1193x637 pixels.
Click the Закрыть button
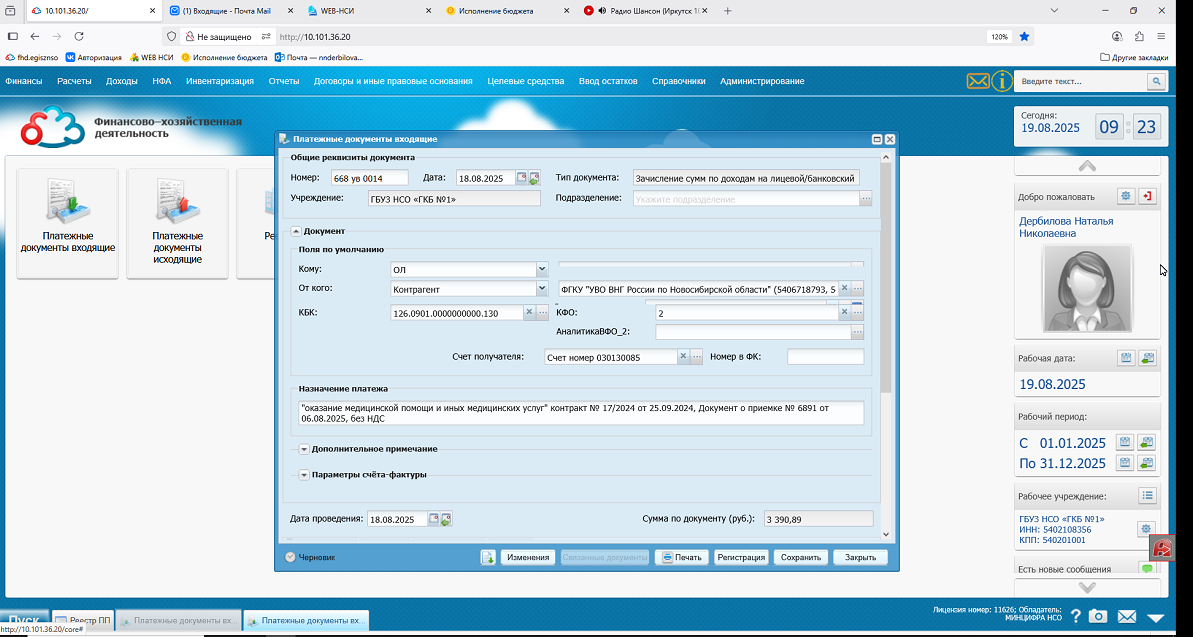(860, 557)
